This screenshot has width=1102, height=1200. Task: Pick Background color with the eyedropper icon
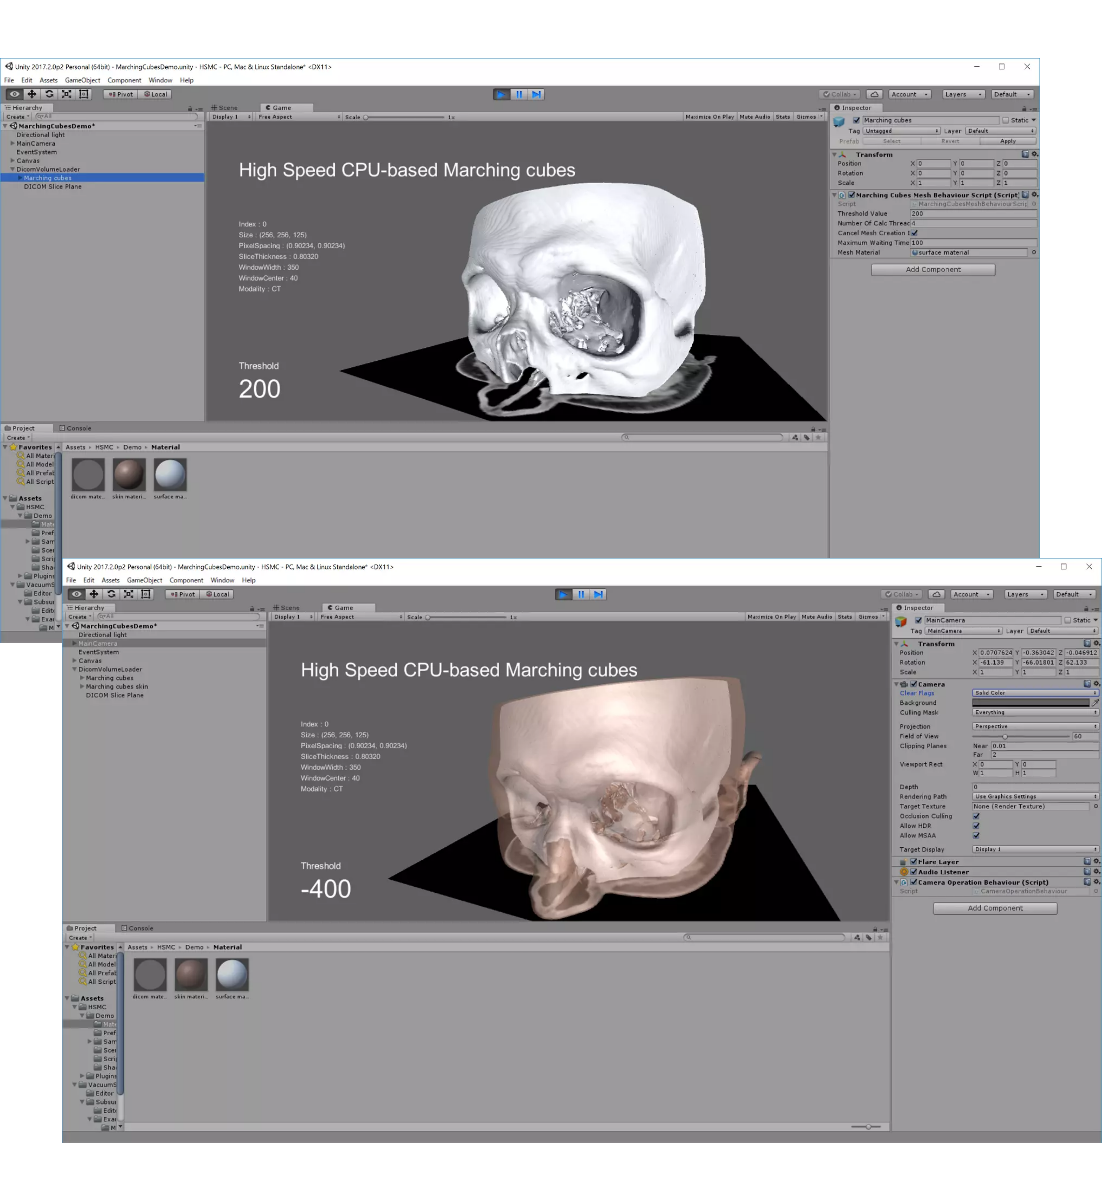coord(1095,703)
